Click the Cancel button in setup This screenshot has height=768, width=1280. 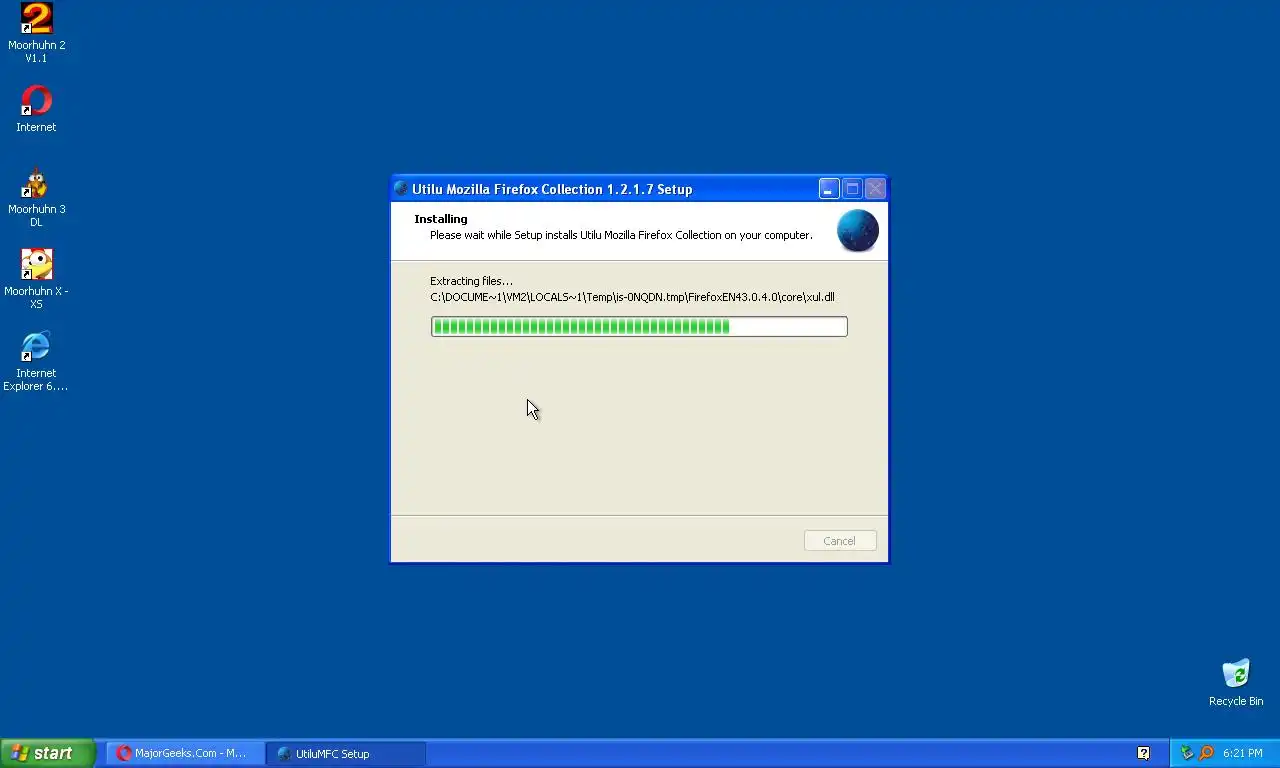coord(840,541)
